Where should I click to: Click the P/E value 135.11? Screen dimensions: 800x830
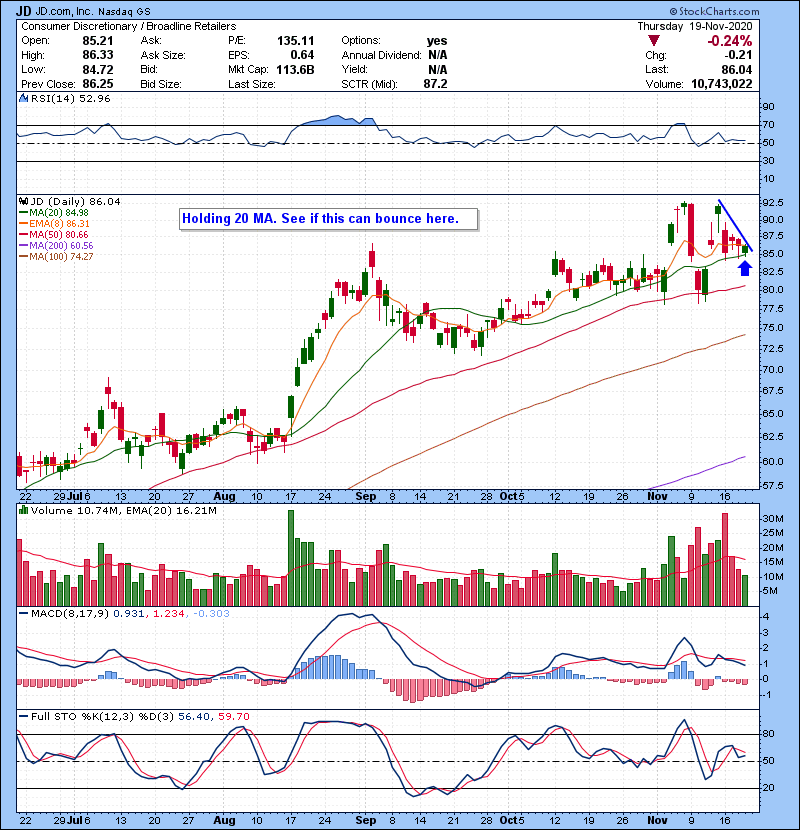(295, 41)
